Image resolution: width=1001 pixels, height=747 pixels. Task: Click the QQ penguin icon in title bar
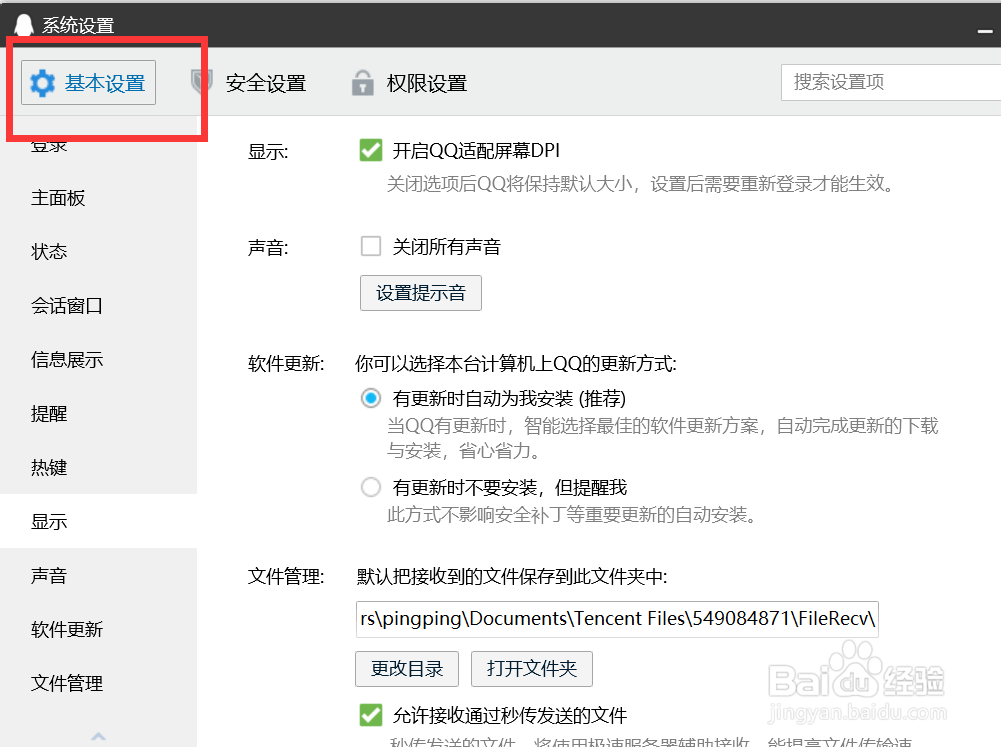pyautogui.click(x=24, y=25)
